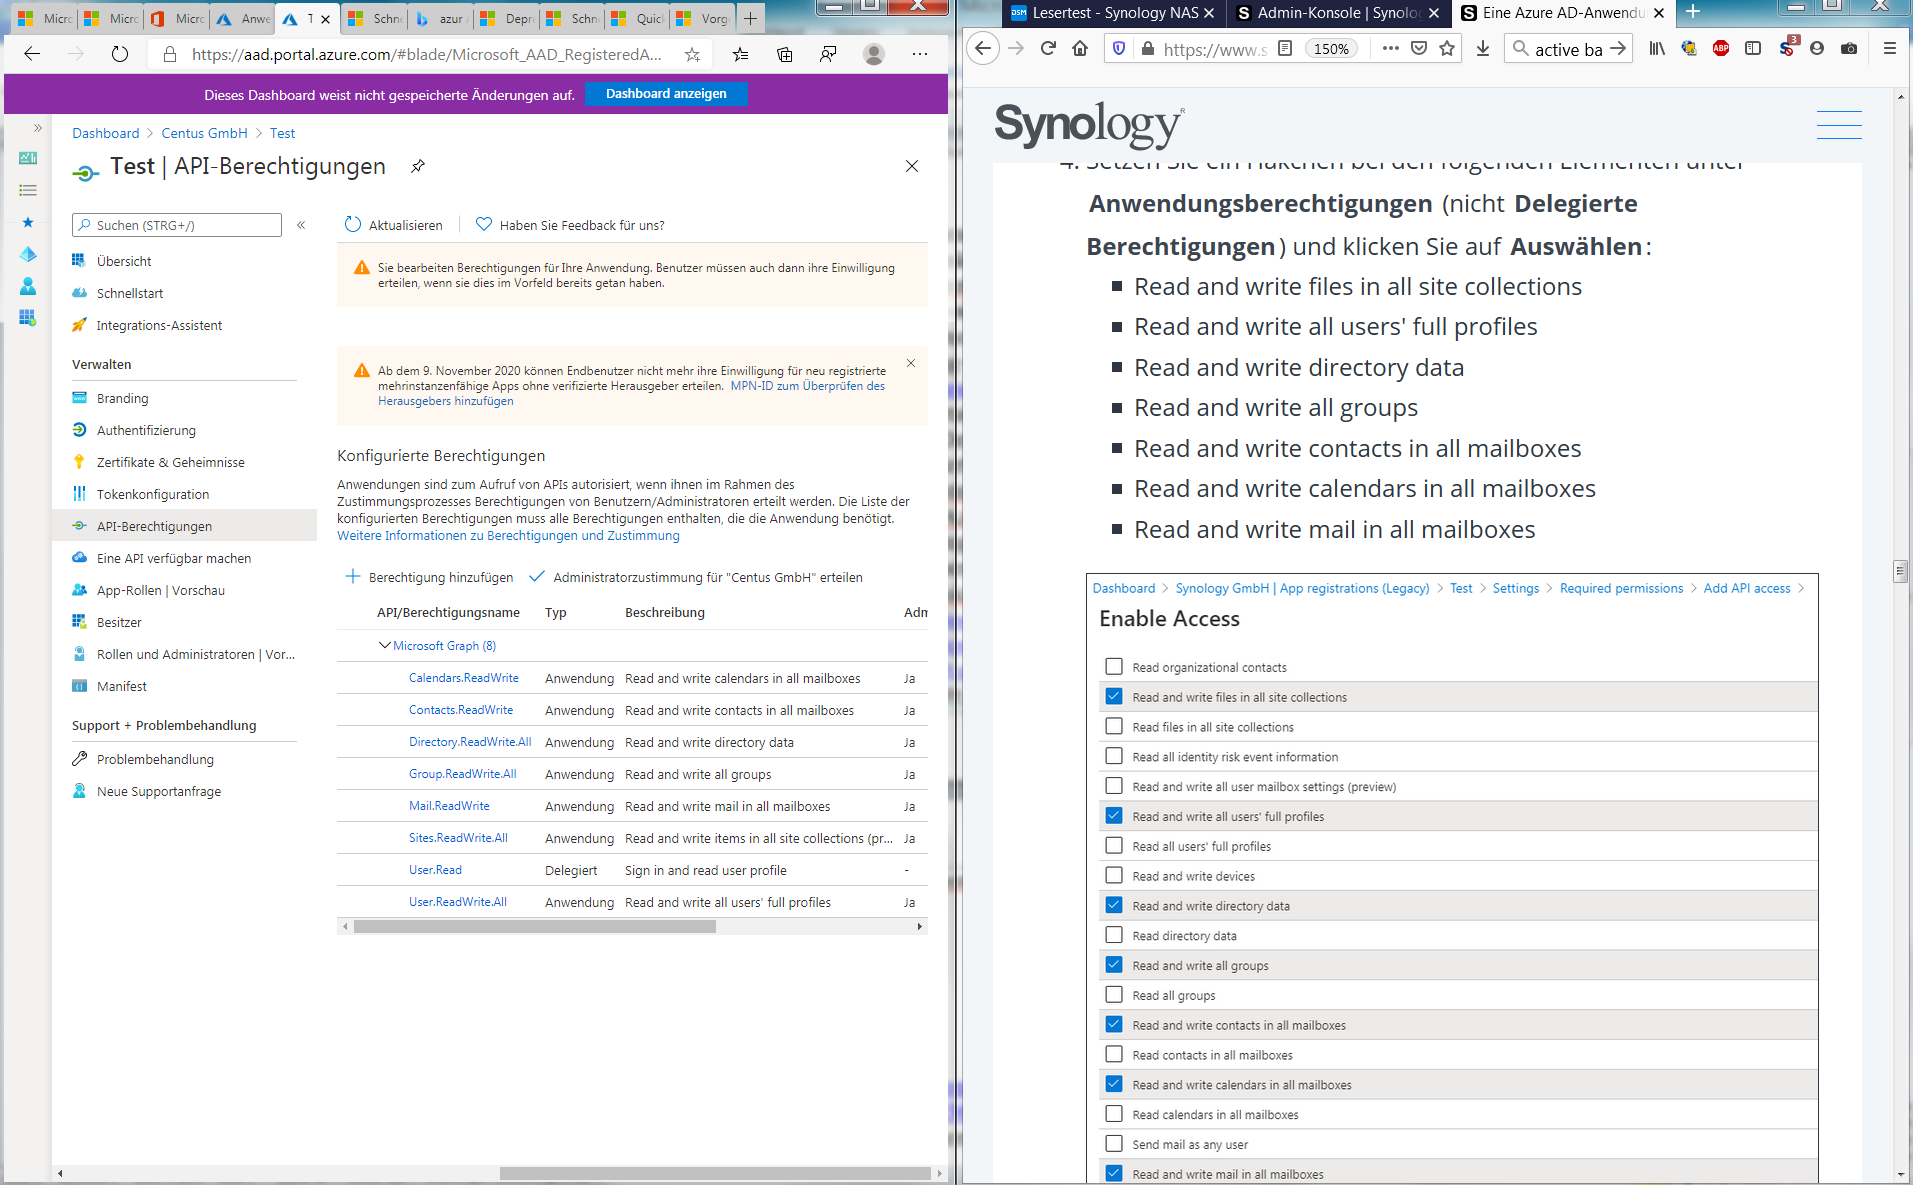Click Dashboard anzeigen button
This screenshot has width=1913, height=1185.
click(666, 94)
